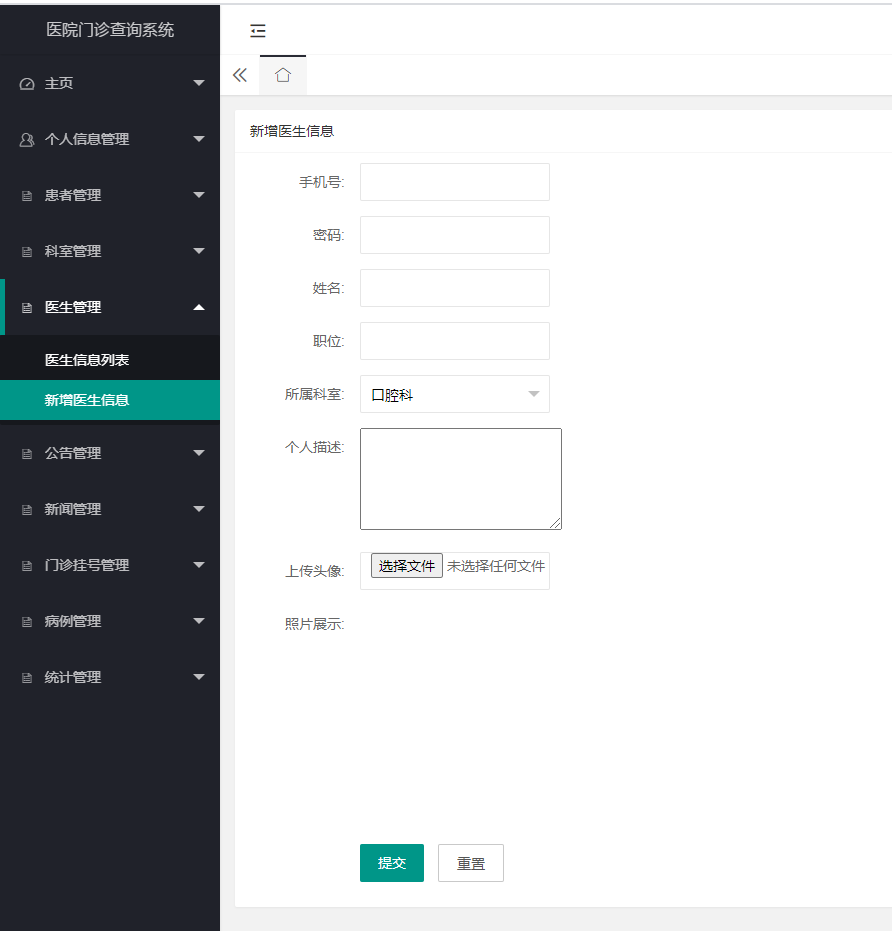Click the 新增医生信息 card header text
Image resolution: width=892 pixels, height=931 pixels.
click(x=292, y=131)
